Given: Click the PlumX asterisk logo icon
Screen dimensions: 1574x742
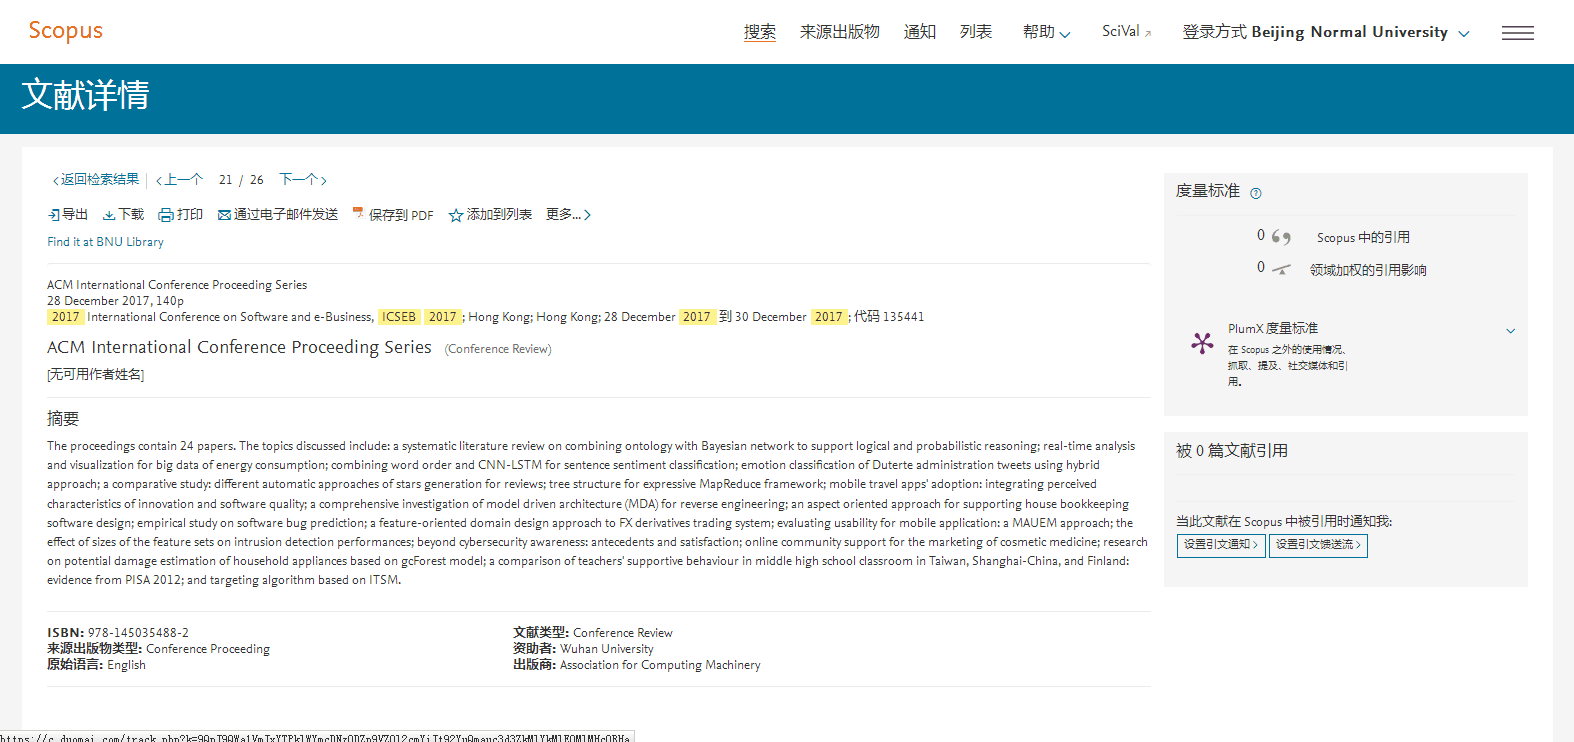Looking at the screenshot, I should (1202, 344).
